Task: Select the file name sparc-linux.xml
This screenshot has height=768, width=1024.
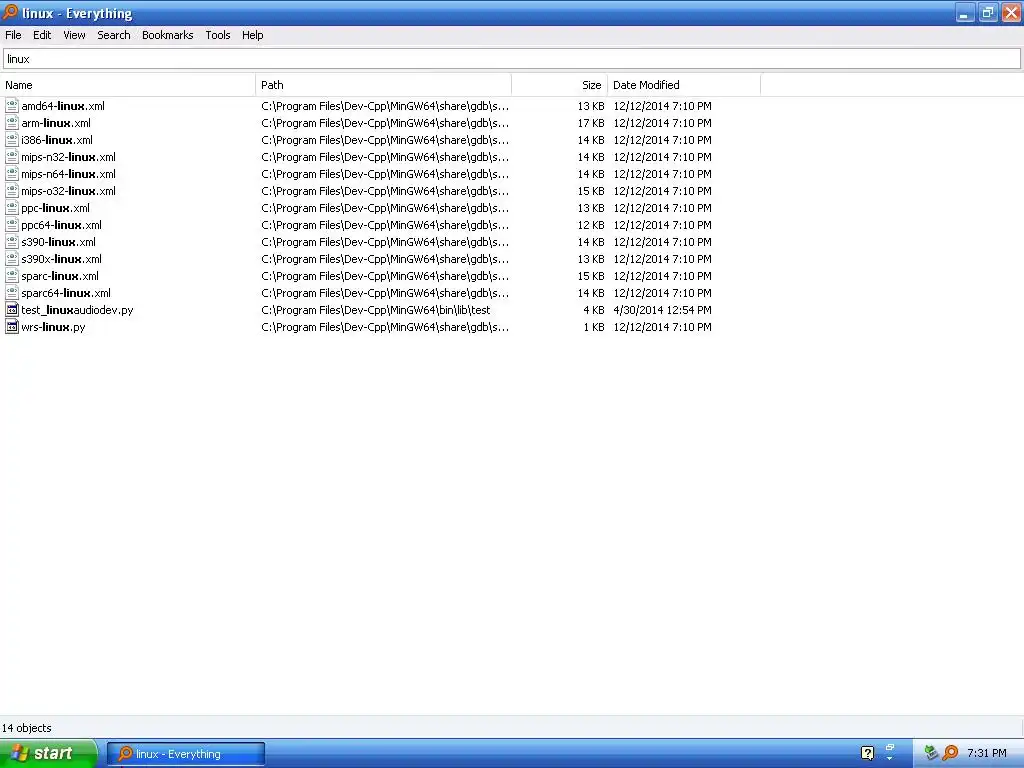Action: click(60, 276)
